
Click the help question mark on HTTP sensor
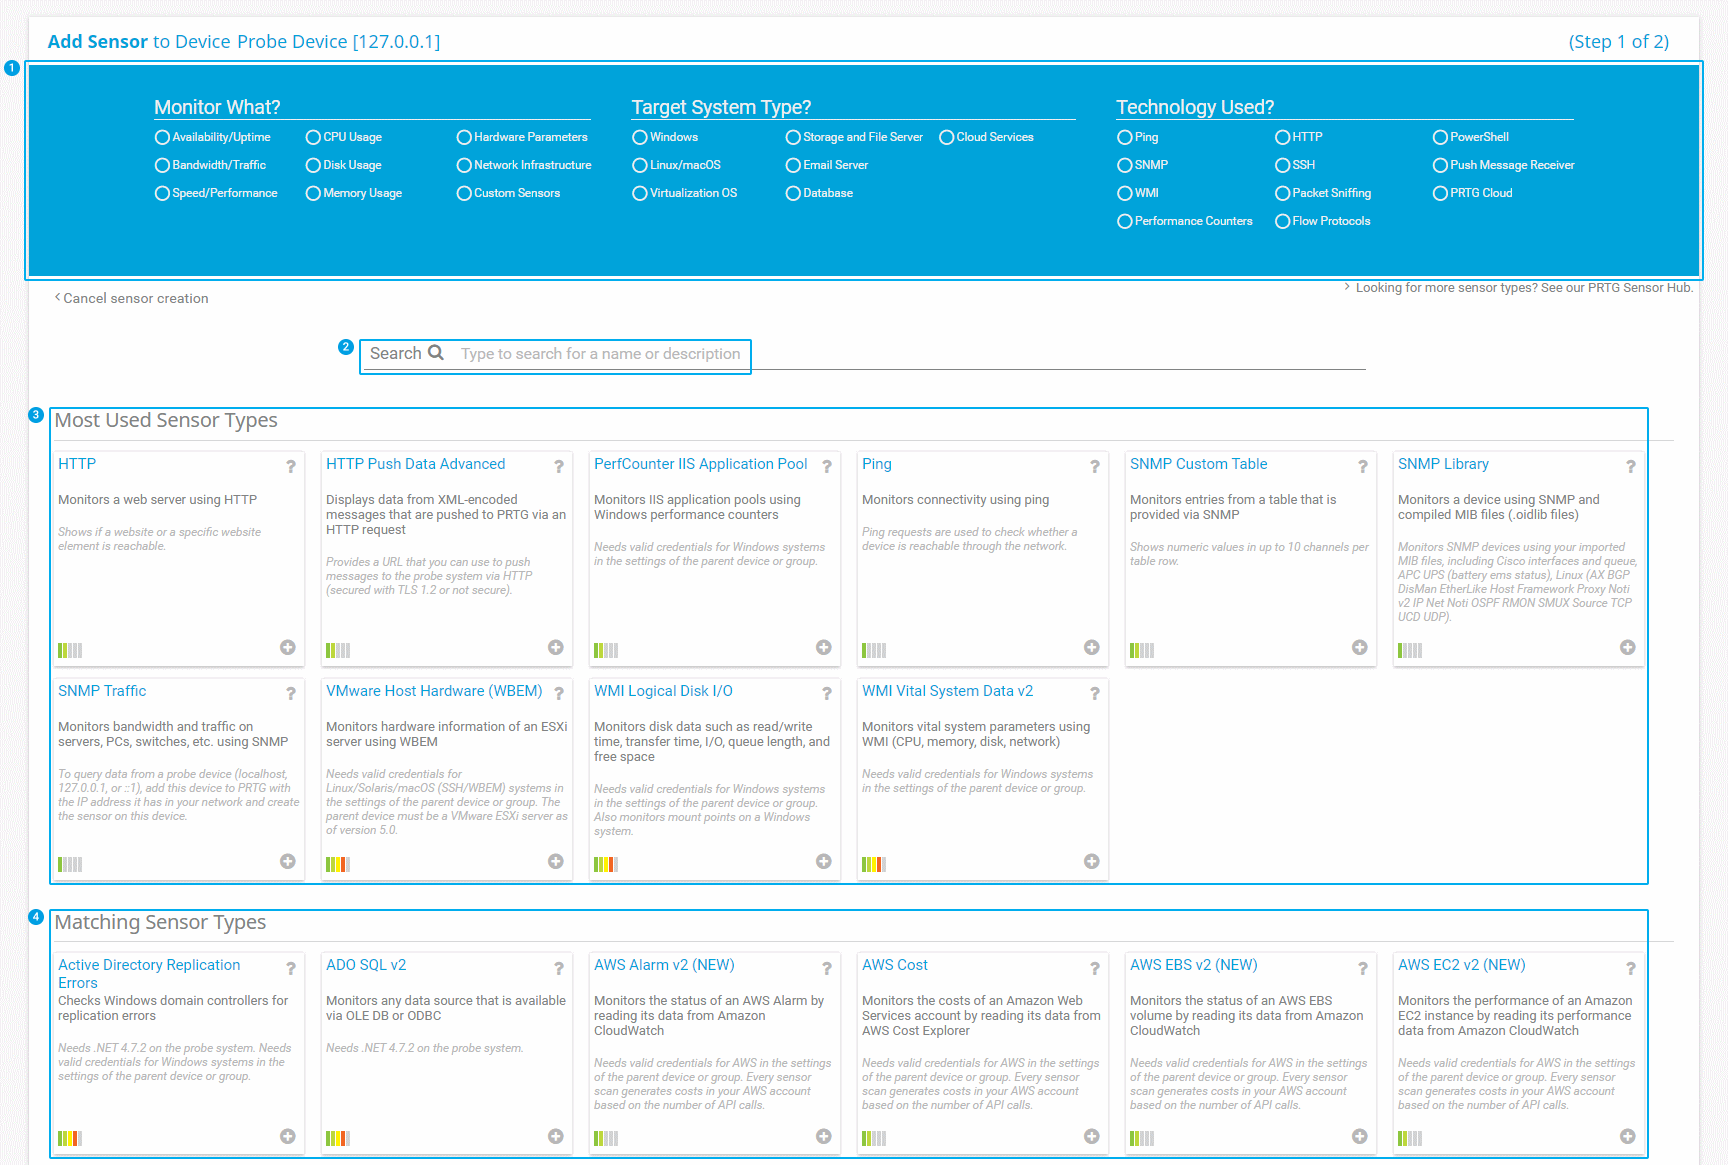[x=291, y=466]
